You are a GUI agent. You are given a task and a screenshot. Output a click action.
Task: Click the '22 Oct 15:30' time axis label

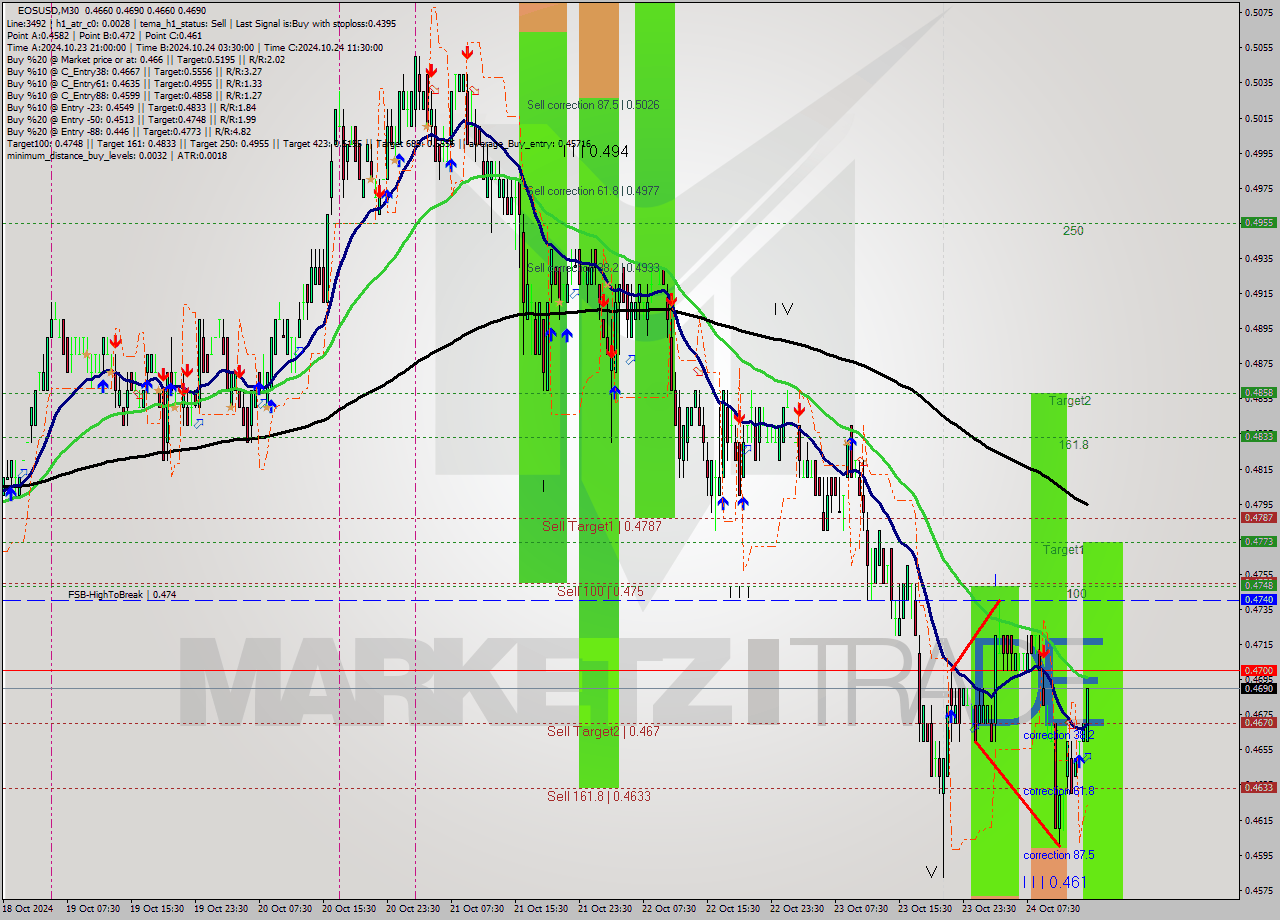(x=733, y=909)
